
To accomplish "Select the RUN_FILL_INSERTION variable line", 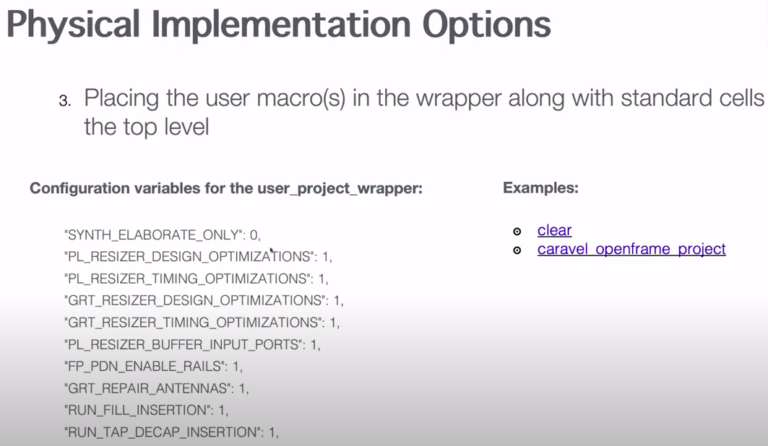I will click(x=151, y=410).
